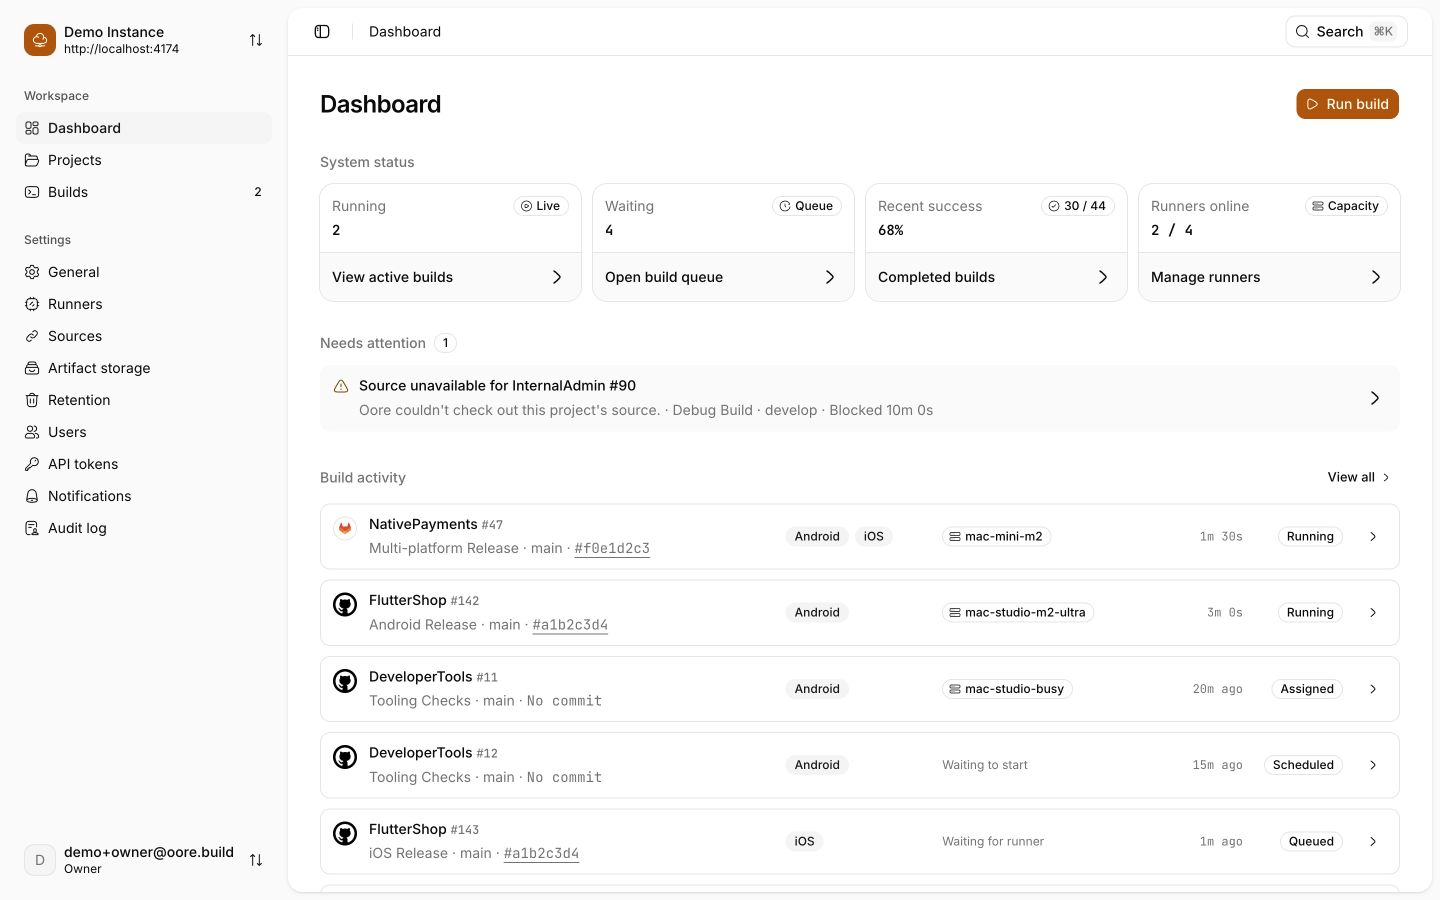
Task: Click the Users icon in sidebar
Action: coord(32,432)
